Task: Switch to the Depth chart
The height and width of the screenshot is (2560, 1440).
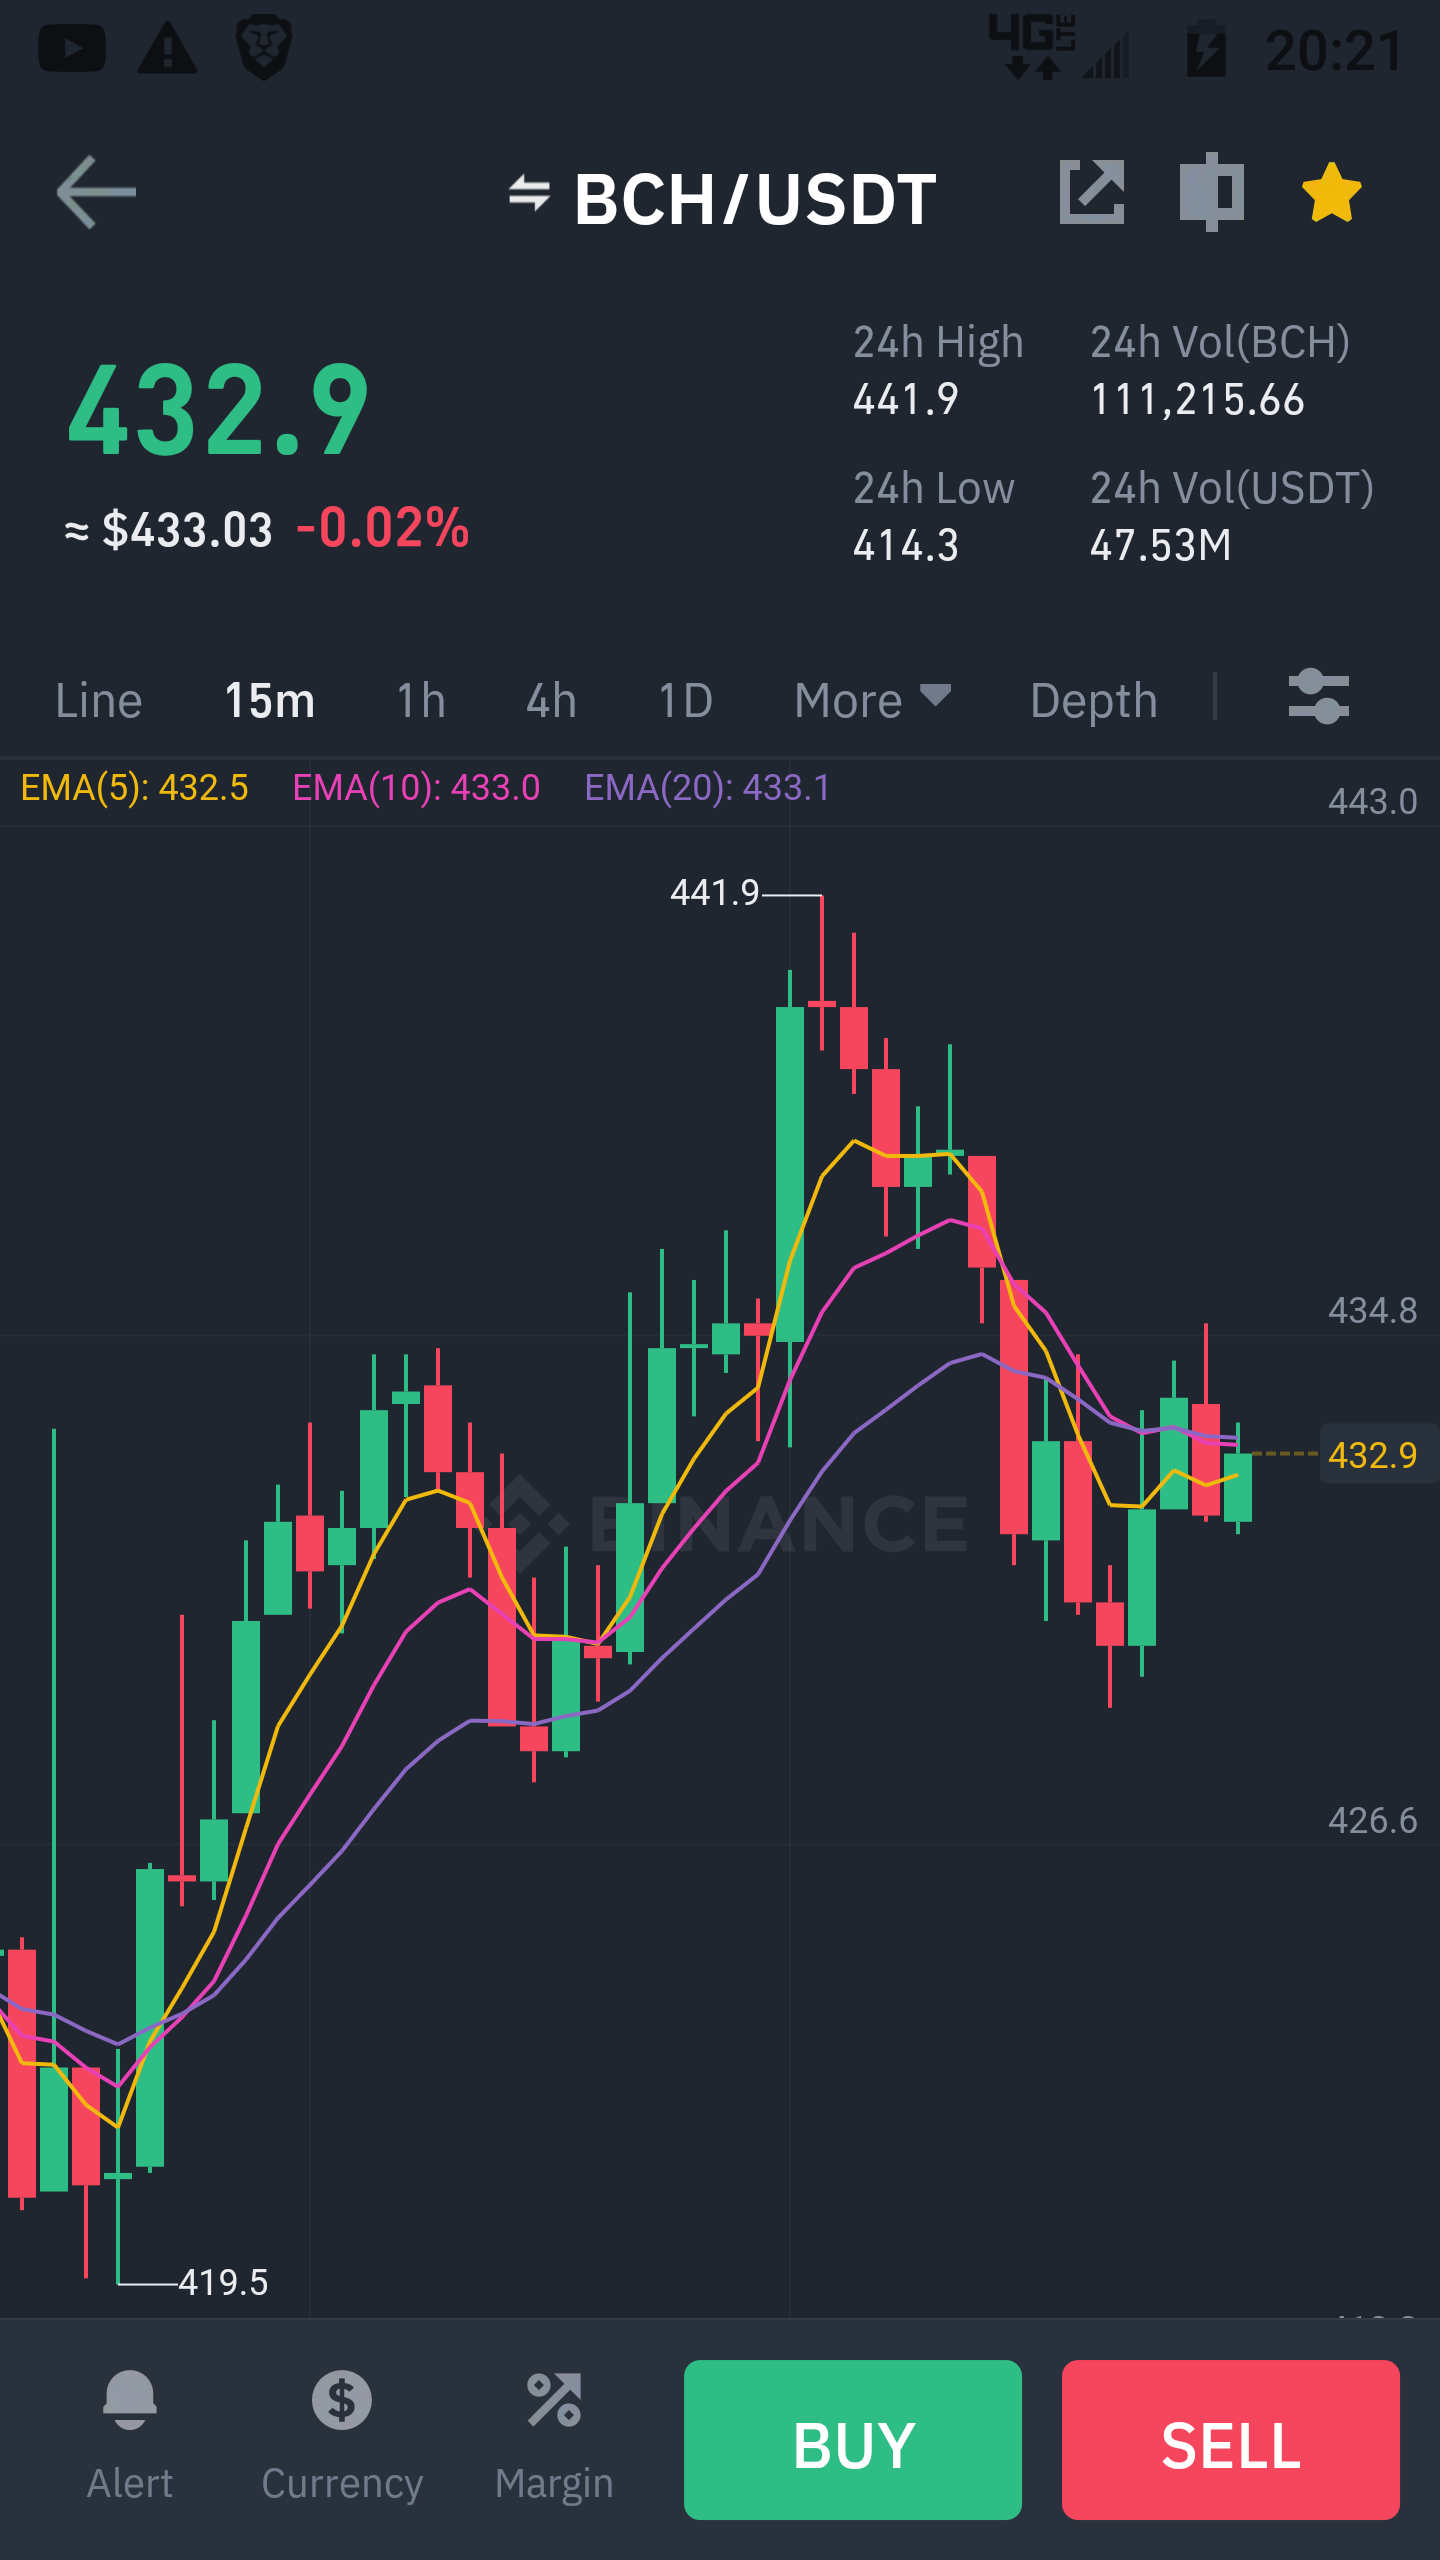Action: click(1094, 700)
